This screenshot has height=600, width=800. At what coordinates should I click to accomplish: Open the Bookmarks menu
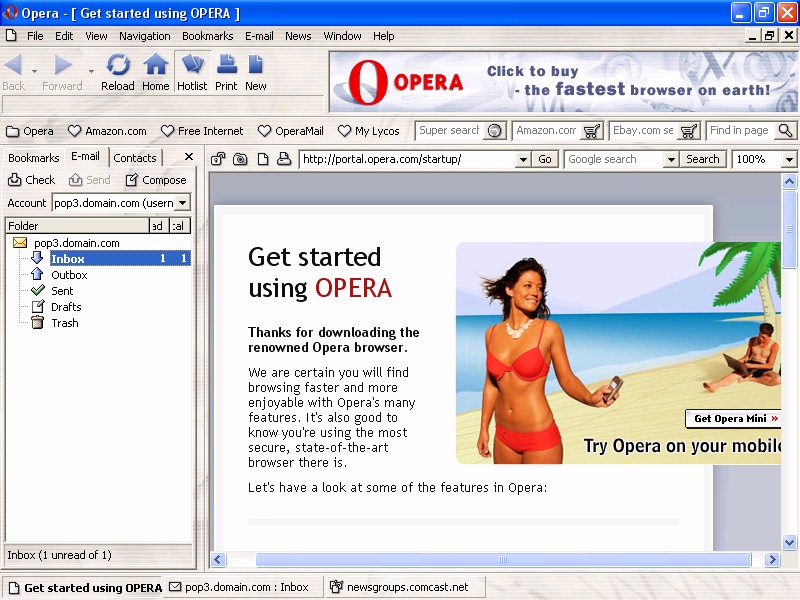(208, 36)
